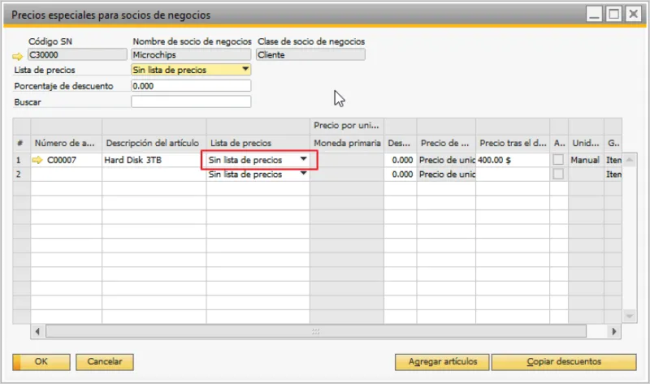Minimize the Precios especiales window
650x384 pixels.
[594, 15]
